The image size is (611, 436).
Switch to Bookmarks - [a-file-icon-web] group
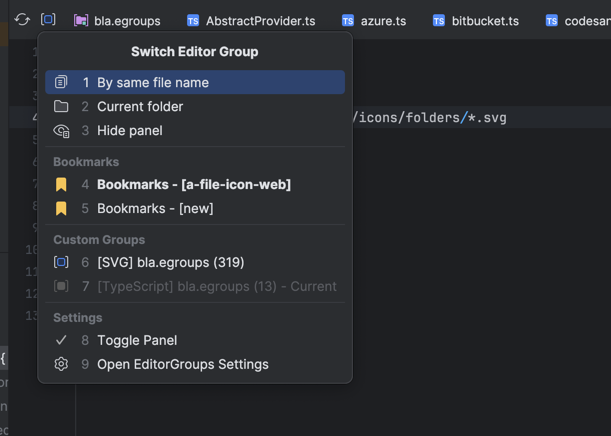coord(195,185)
